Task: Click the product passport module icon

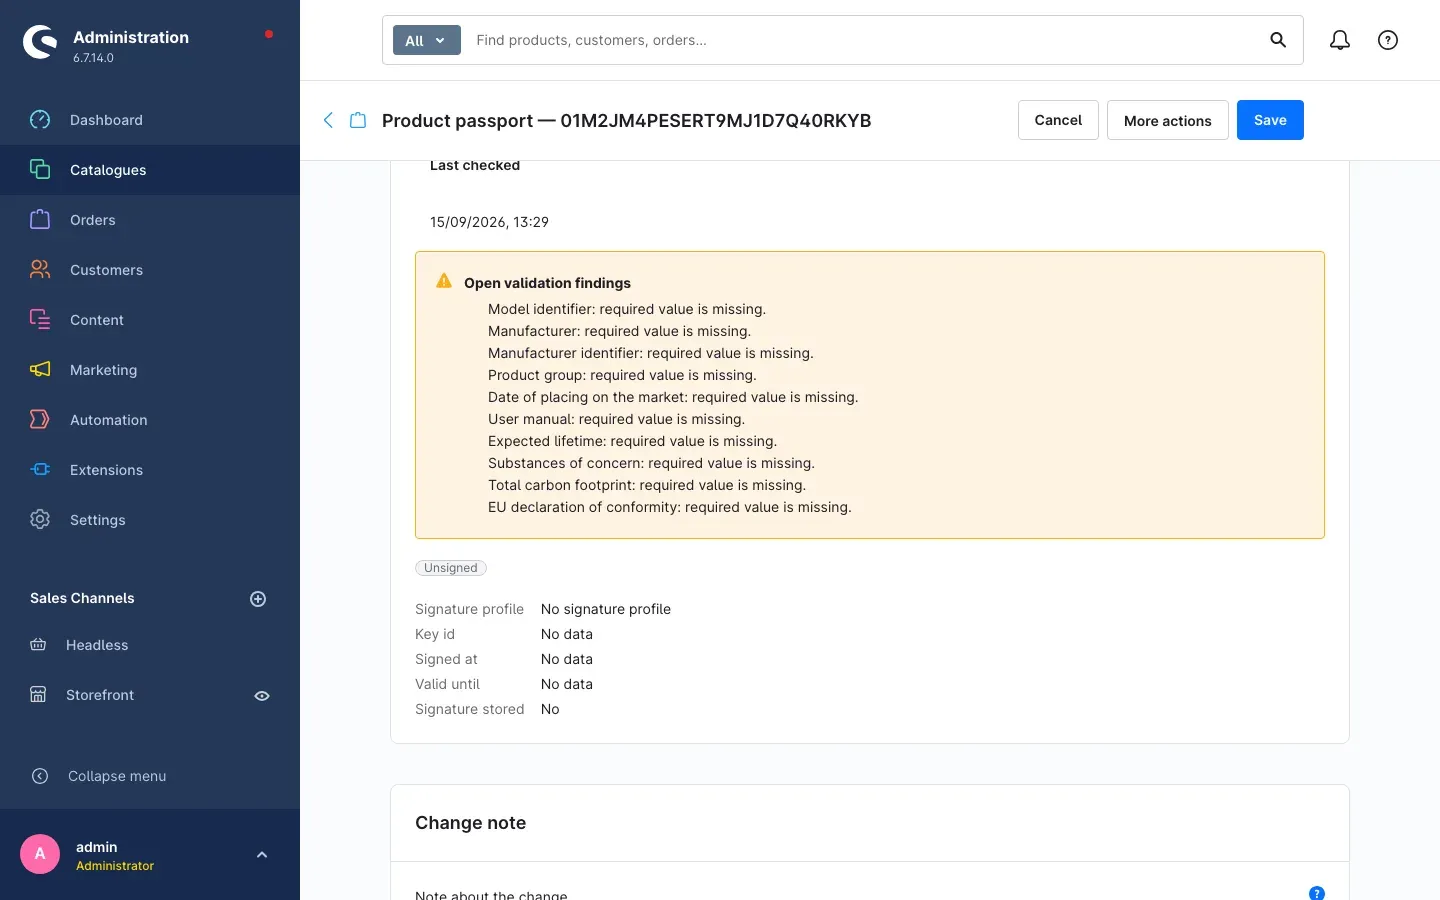Action: tap(358, 120)
